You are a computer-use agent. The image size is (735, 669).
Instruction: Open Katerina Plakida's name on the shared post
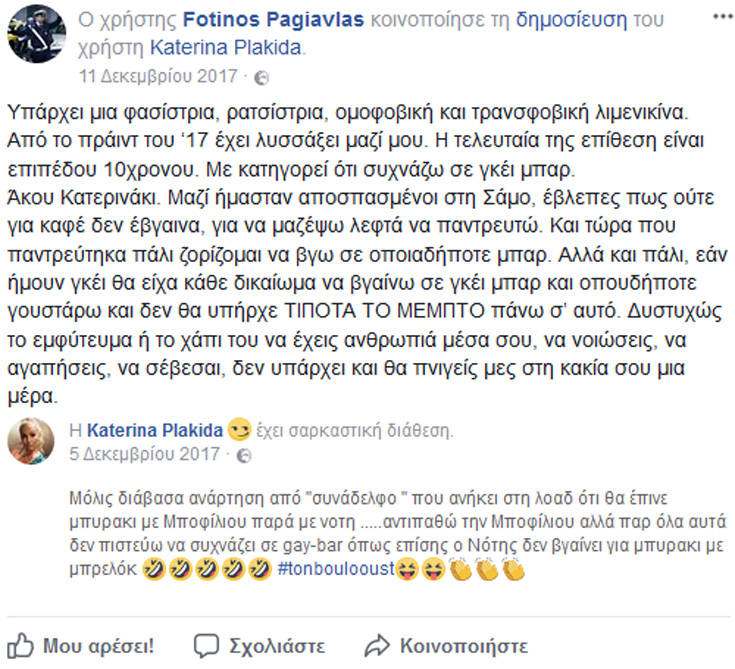(x=156, y=431)
